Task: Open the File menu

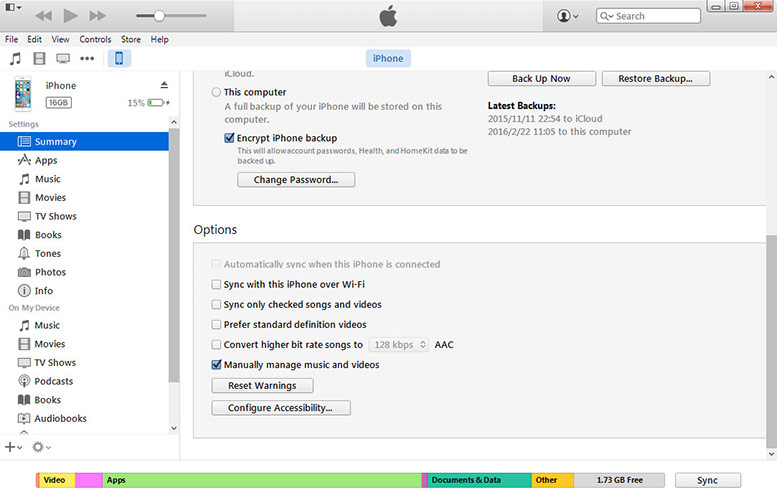Action: [x=11, y=39]
